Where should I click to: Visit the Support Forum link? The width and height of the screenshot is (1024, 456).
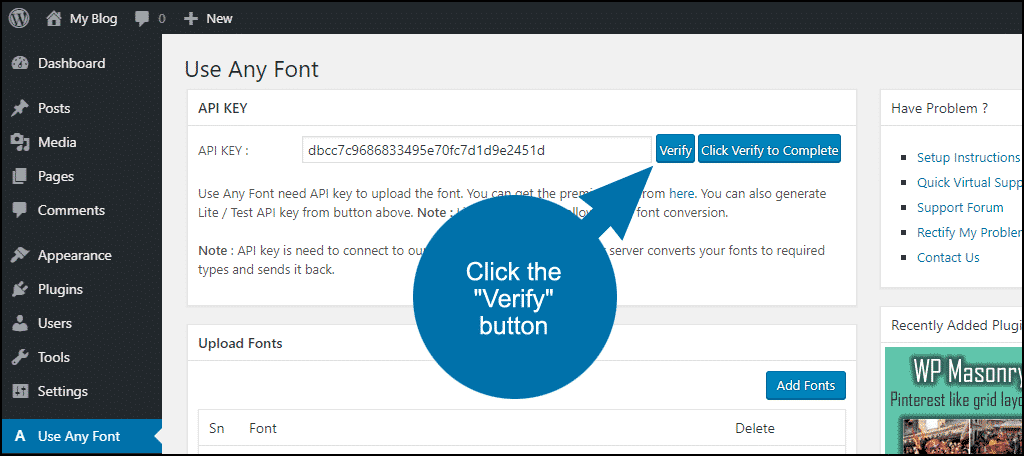(x=960, y=208)
